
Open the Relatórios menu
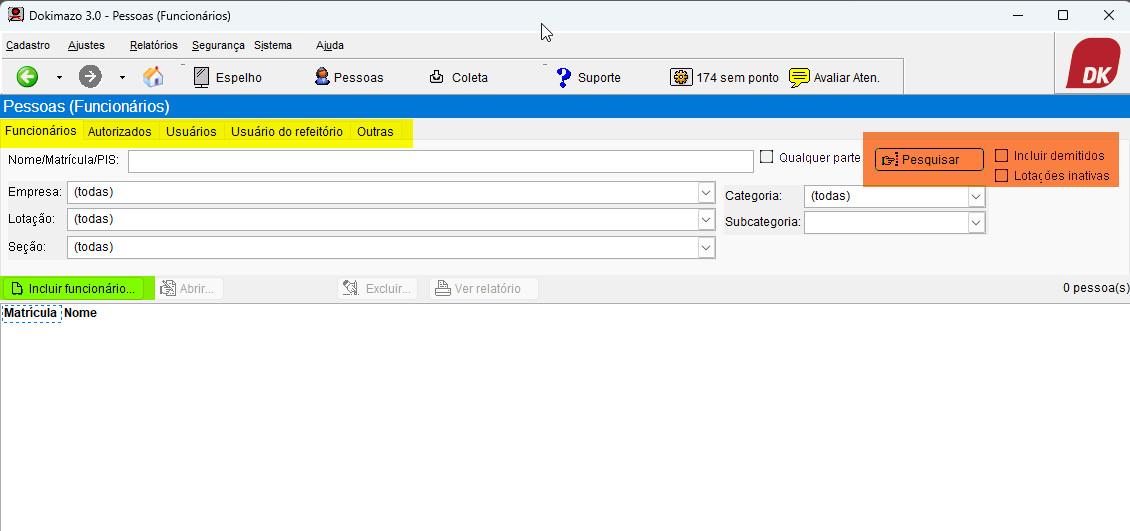(x=153, y=45)
